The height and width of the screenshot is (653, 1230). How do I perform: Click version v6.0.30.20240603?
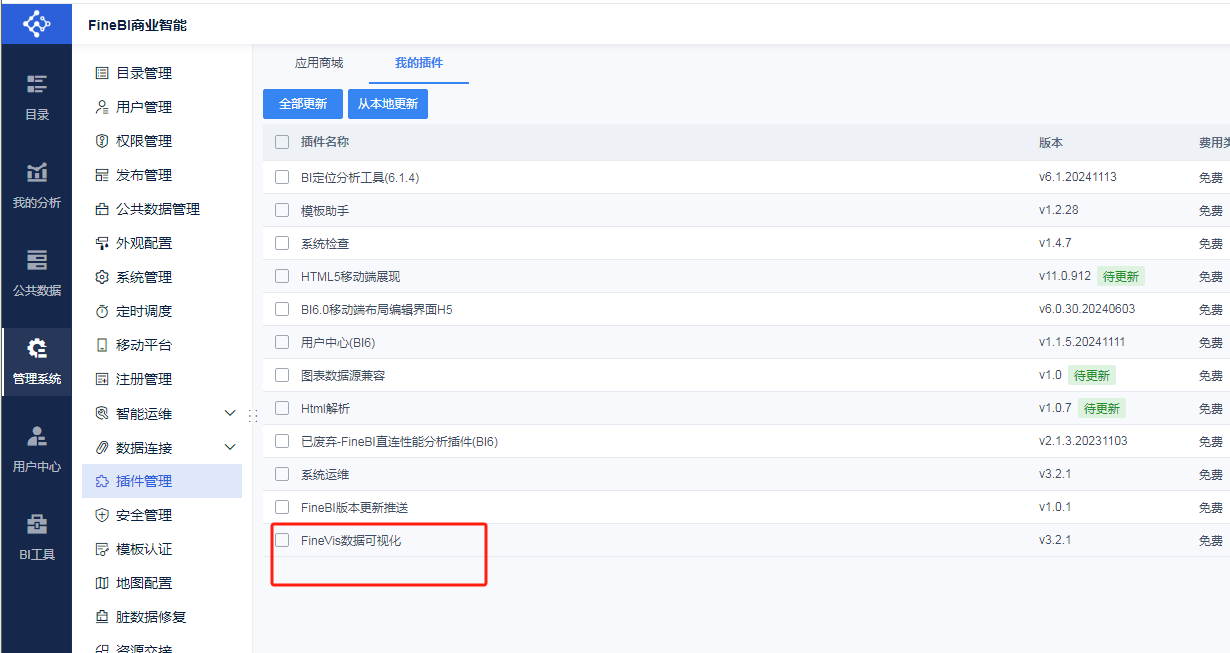click(1087, 309)
